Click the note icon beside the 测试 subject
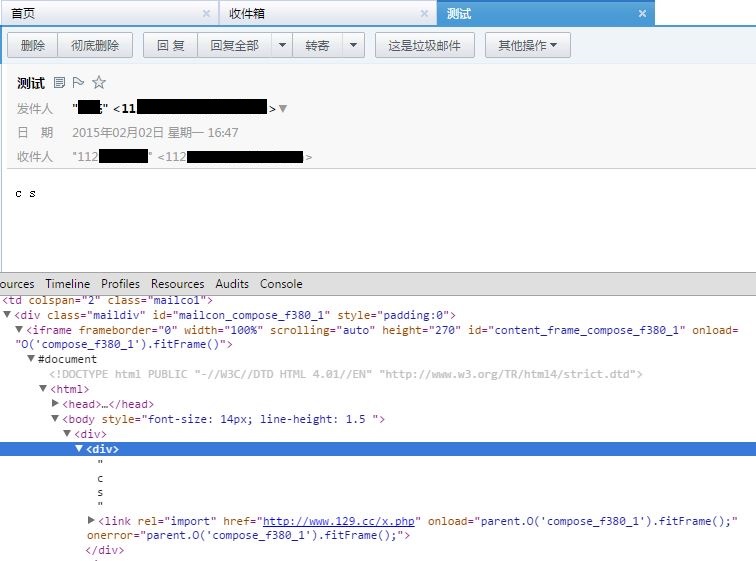The height and width of the screenshot is (561, 756). pos(59,82)
